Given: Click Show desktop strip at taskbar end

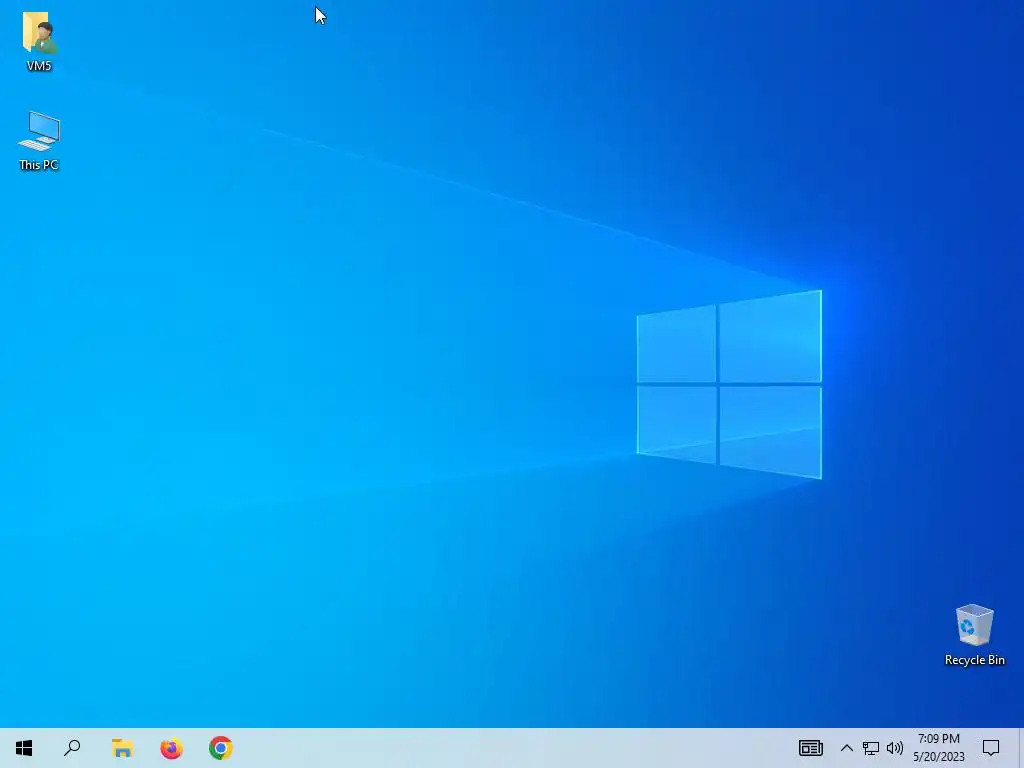Looking at the screenshot, I should pos(1021,748).
